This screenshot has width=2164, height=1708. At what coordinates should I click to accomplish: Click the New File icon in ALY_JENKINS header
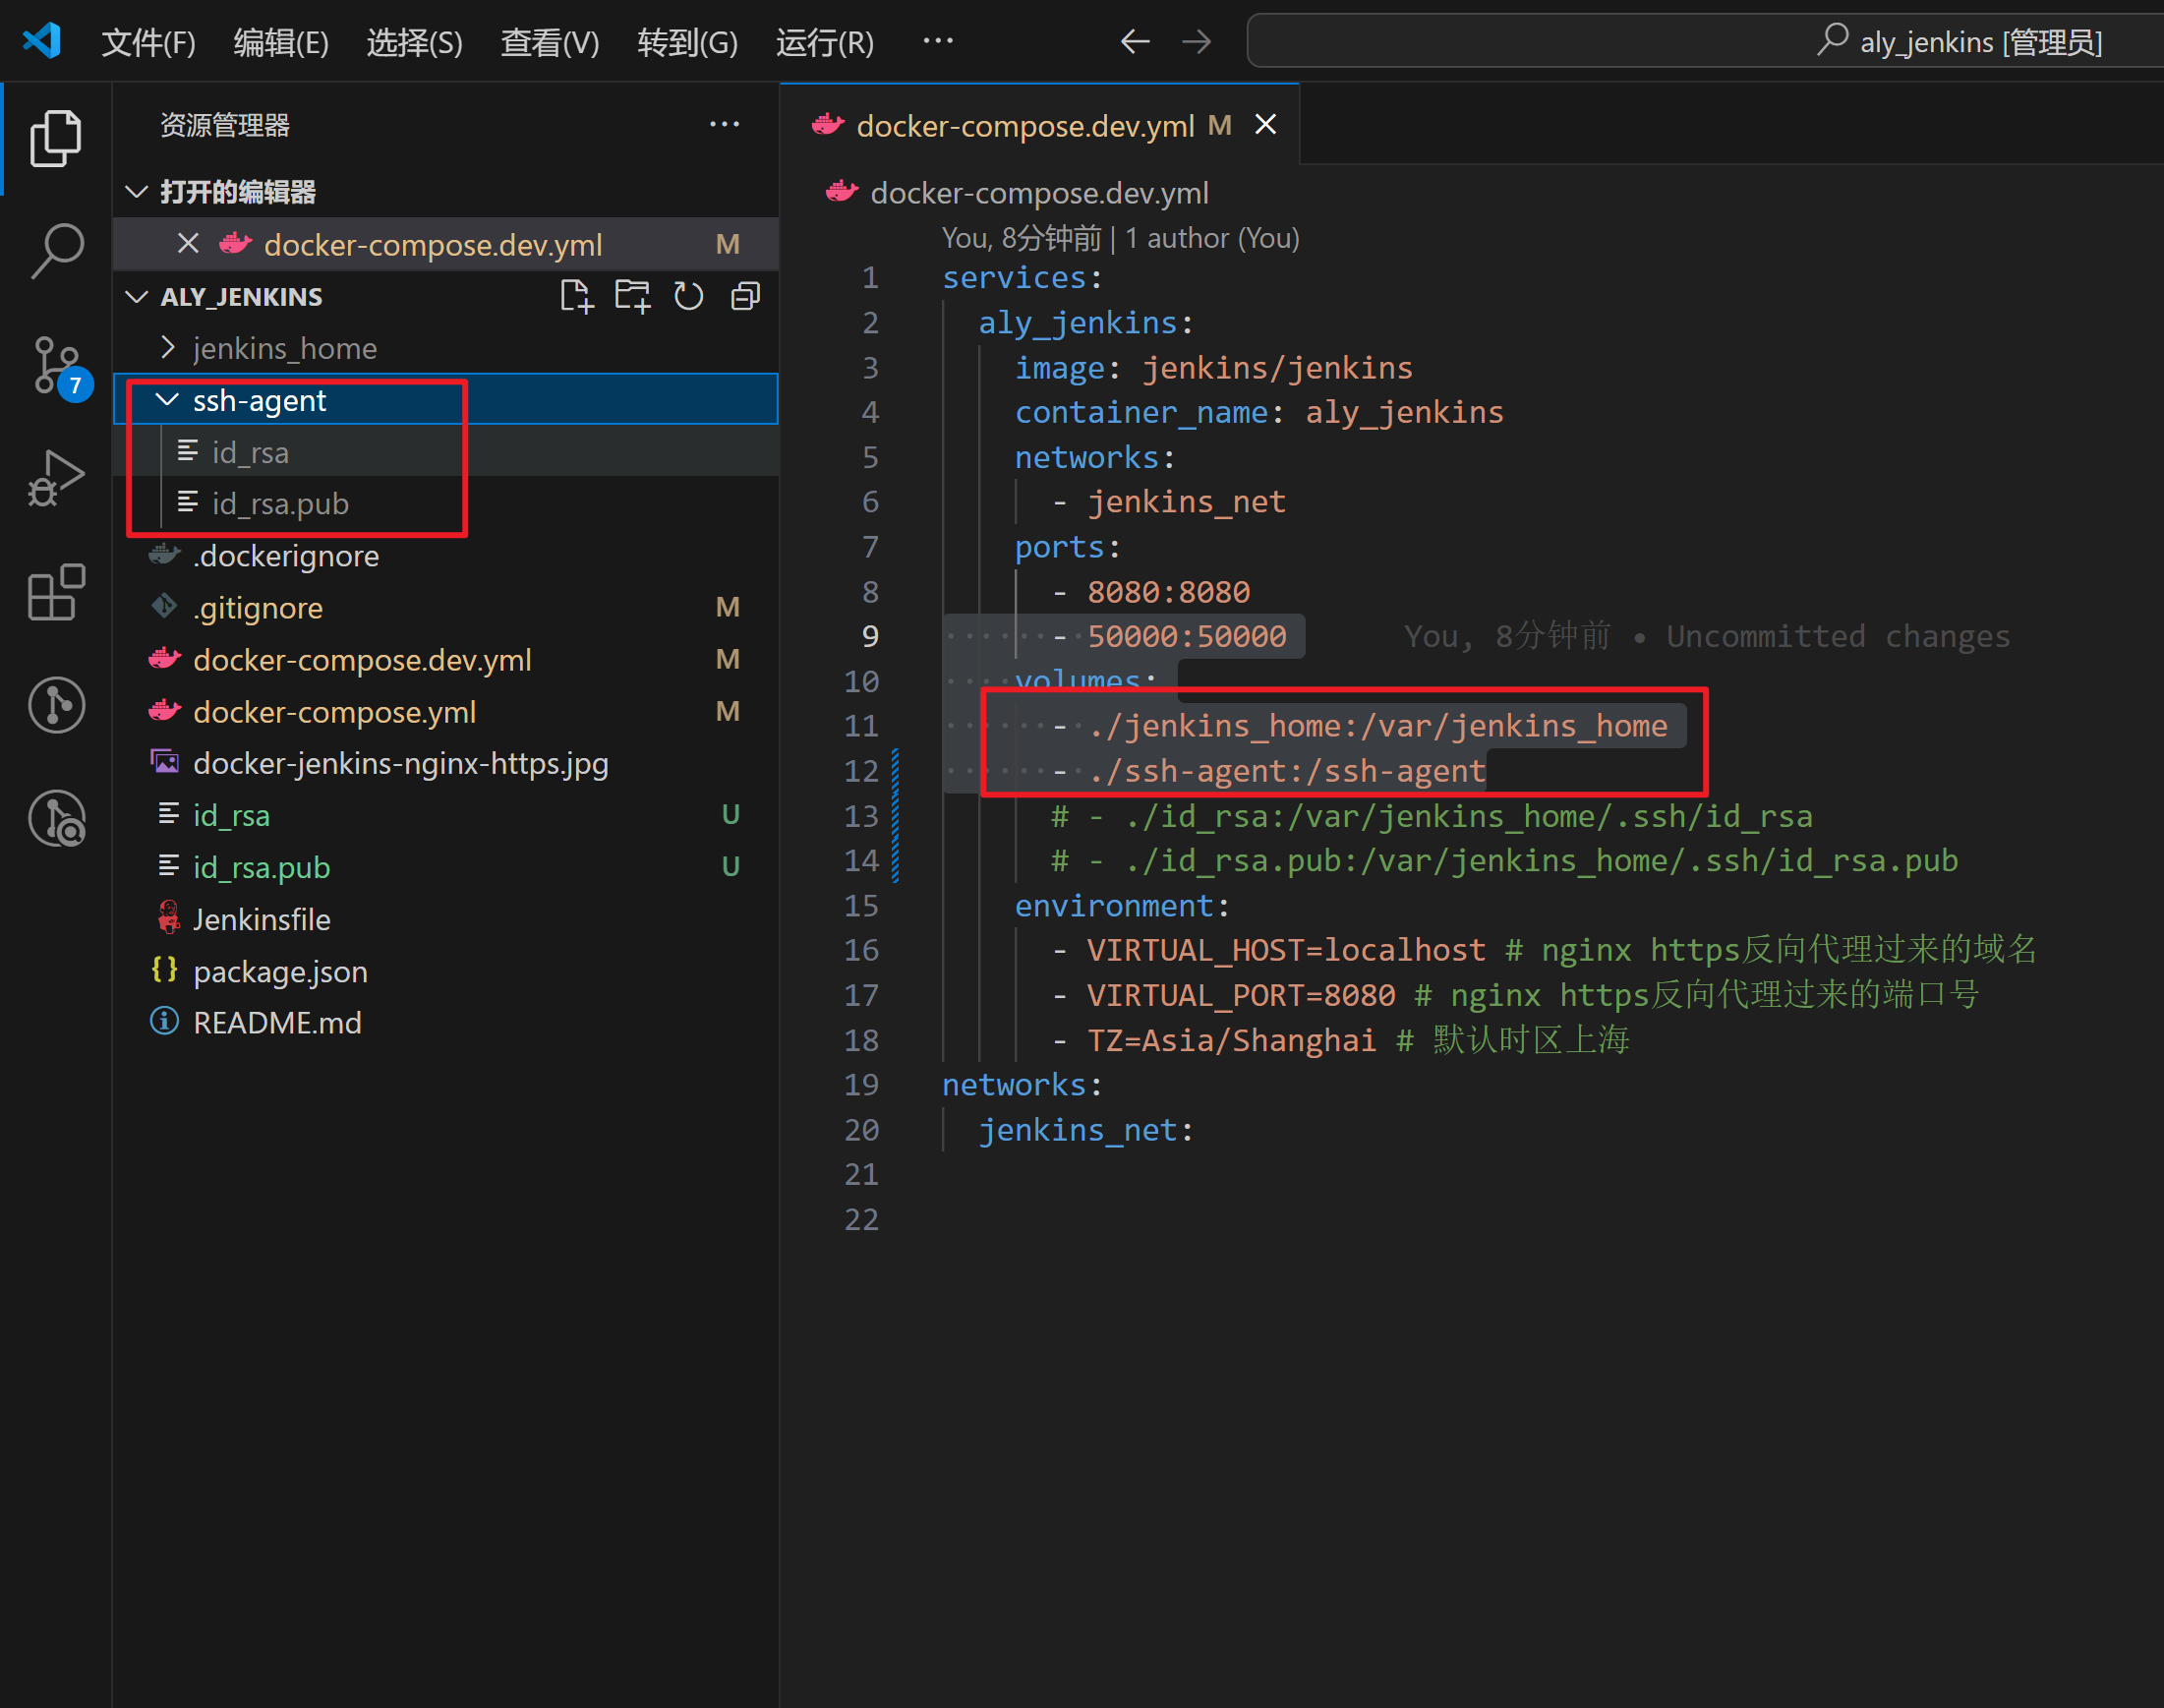[x=577, y=297]
